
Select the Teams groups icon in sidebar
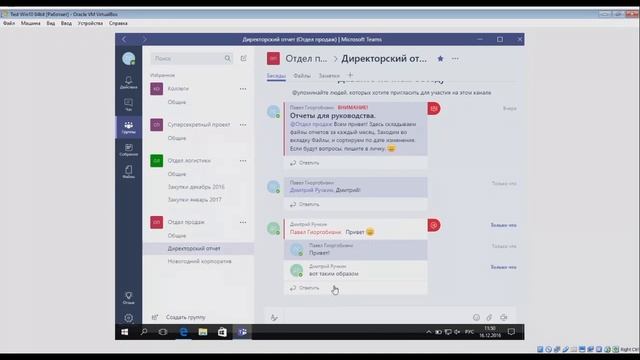pyautogui.click(x=129, y=127)
